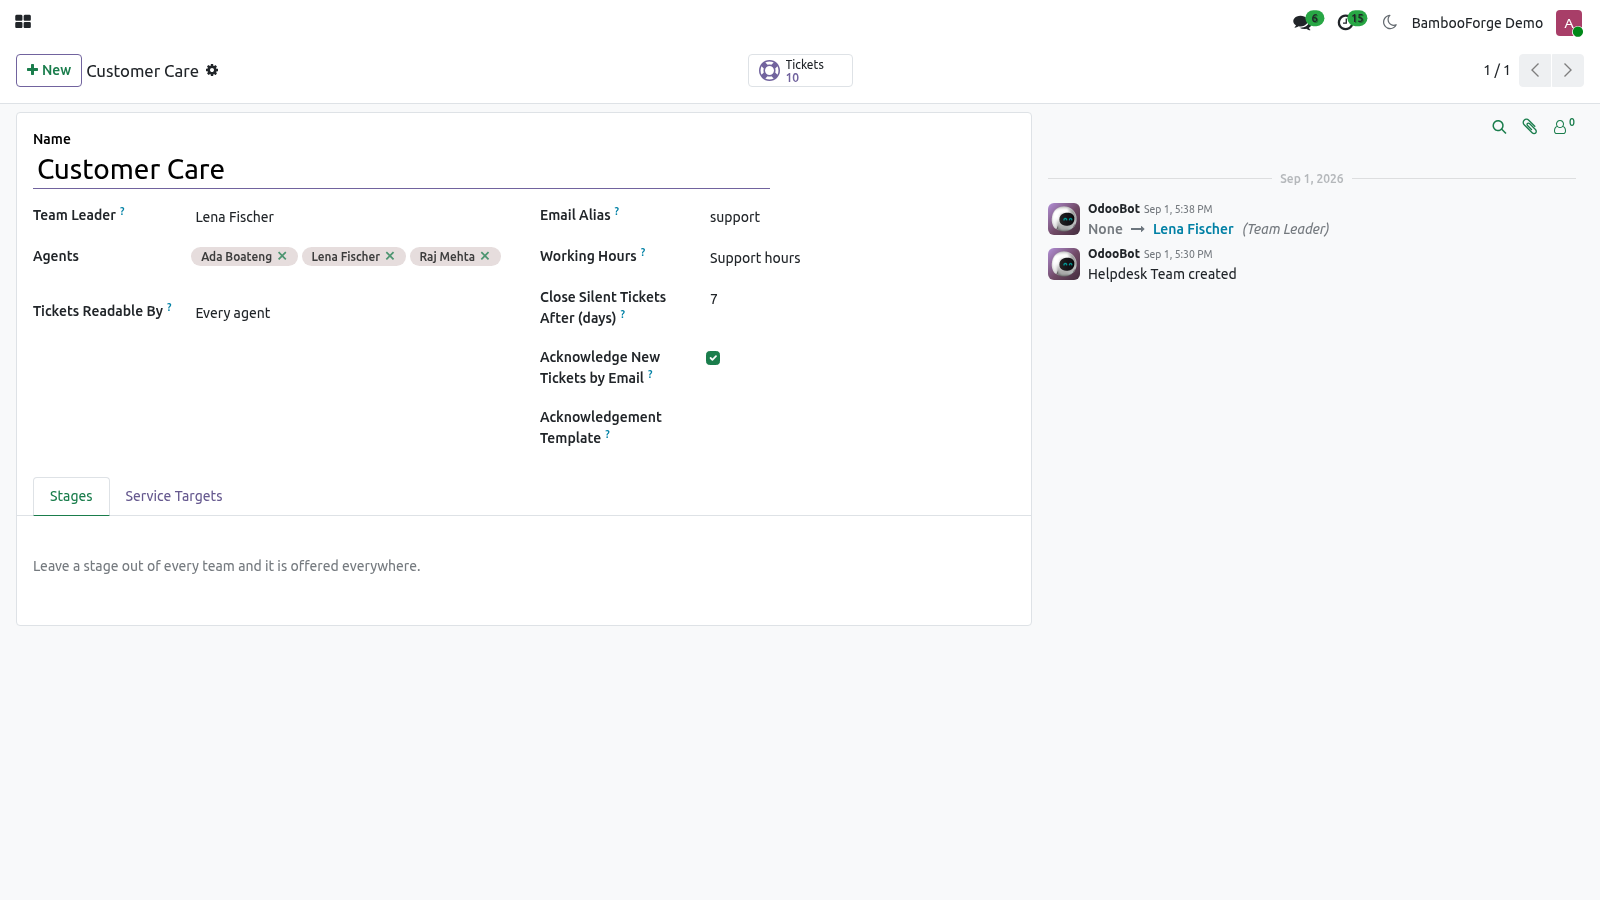This screenshot has width=1600, height=900.
Task: Remove Ada Boateng from agents
Action: pos(282,256)
